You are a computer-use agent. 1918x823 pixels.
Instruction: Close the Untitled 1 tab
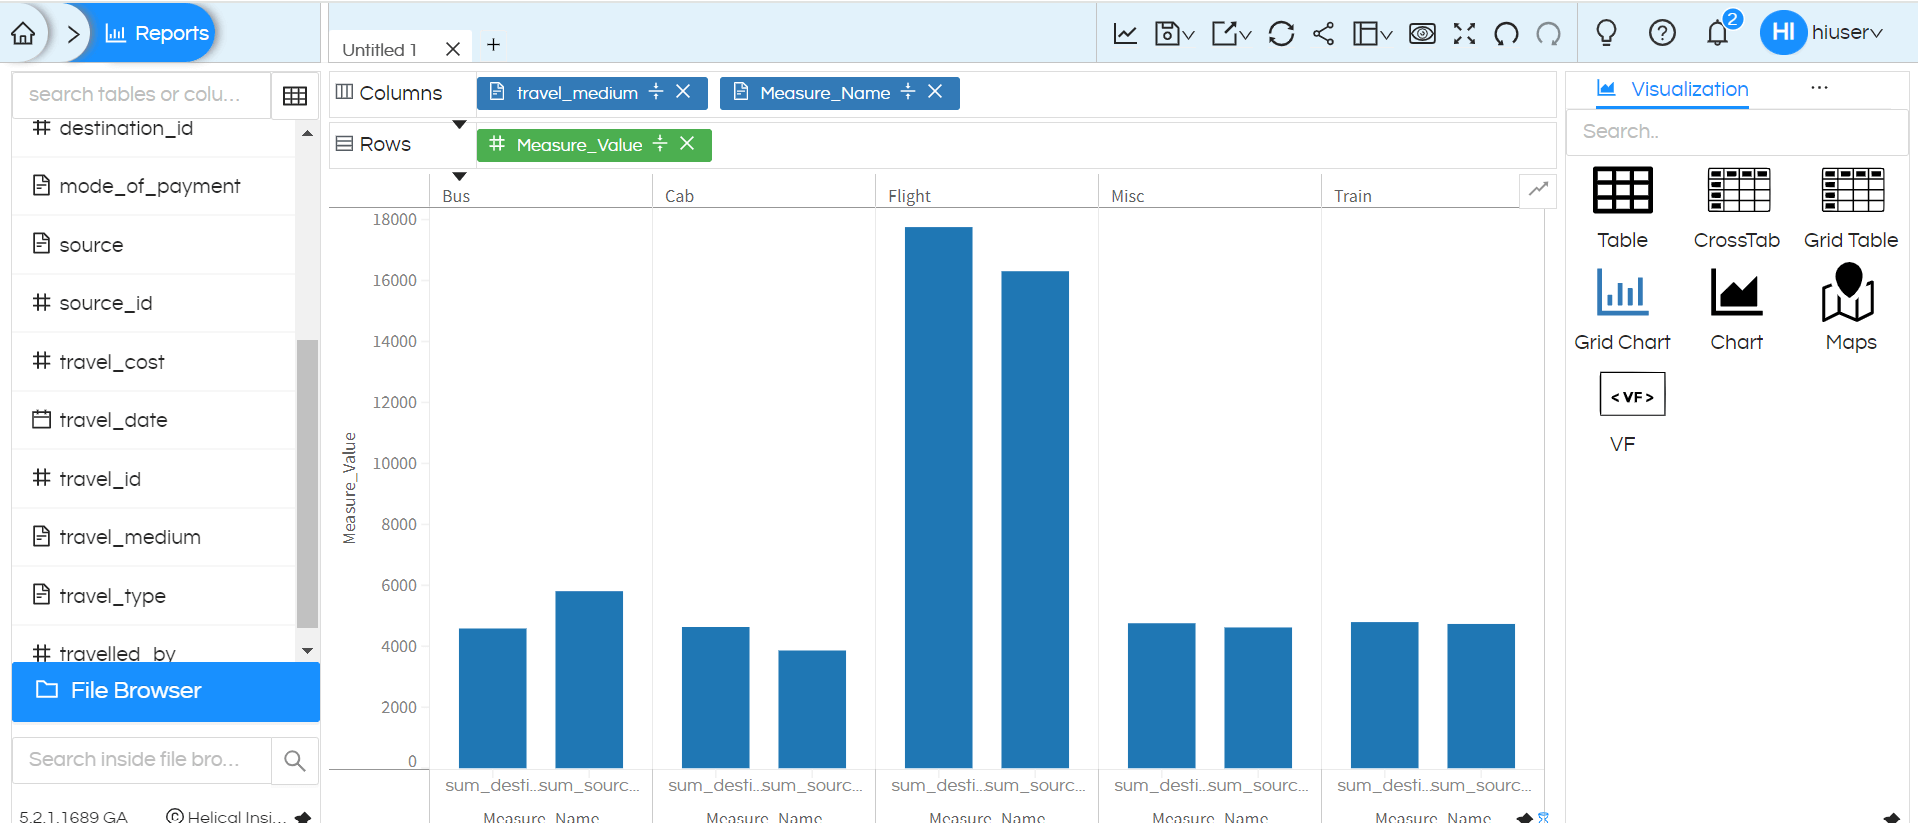point(452,49)
